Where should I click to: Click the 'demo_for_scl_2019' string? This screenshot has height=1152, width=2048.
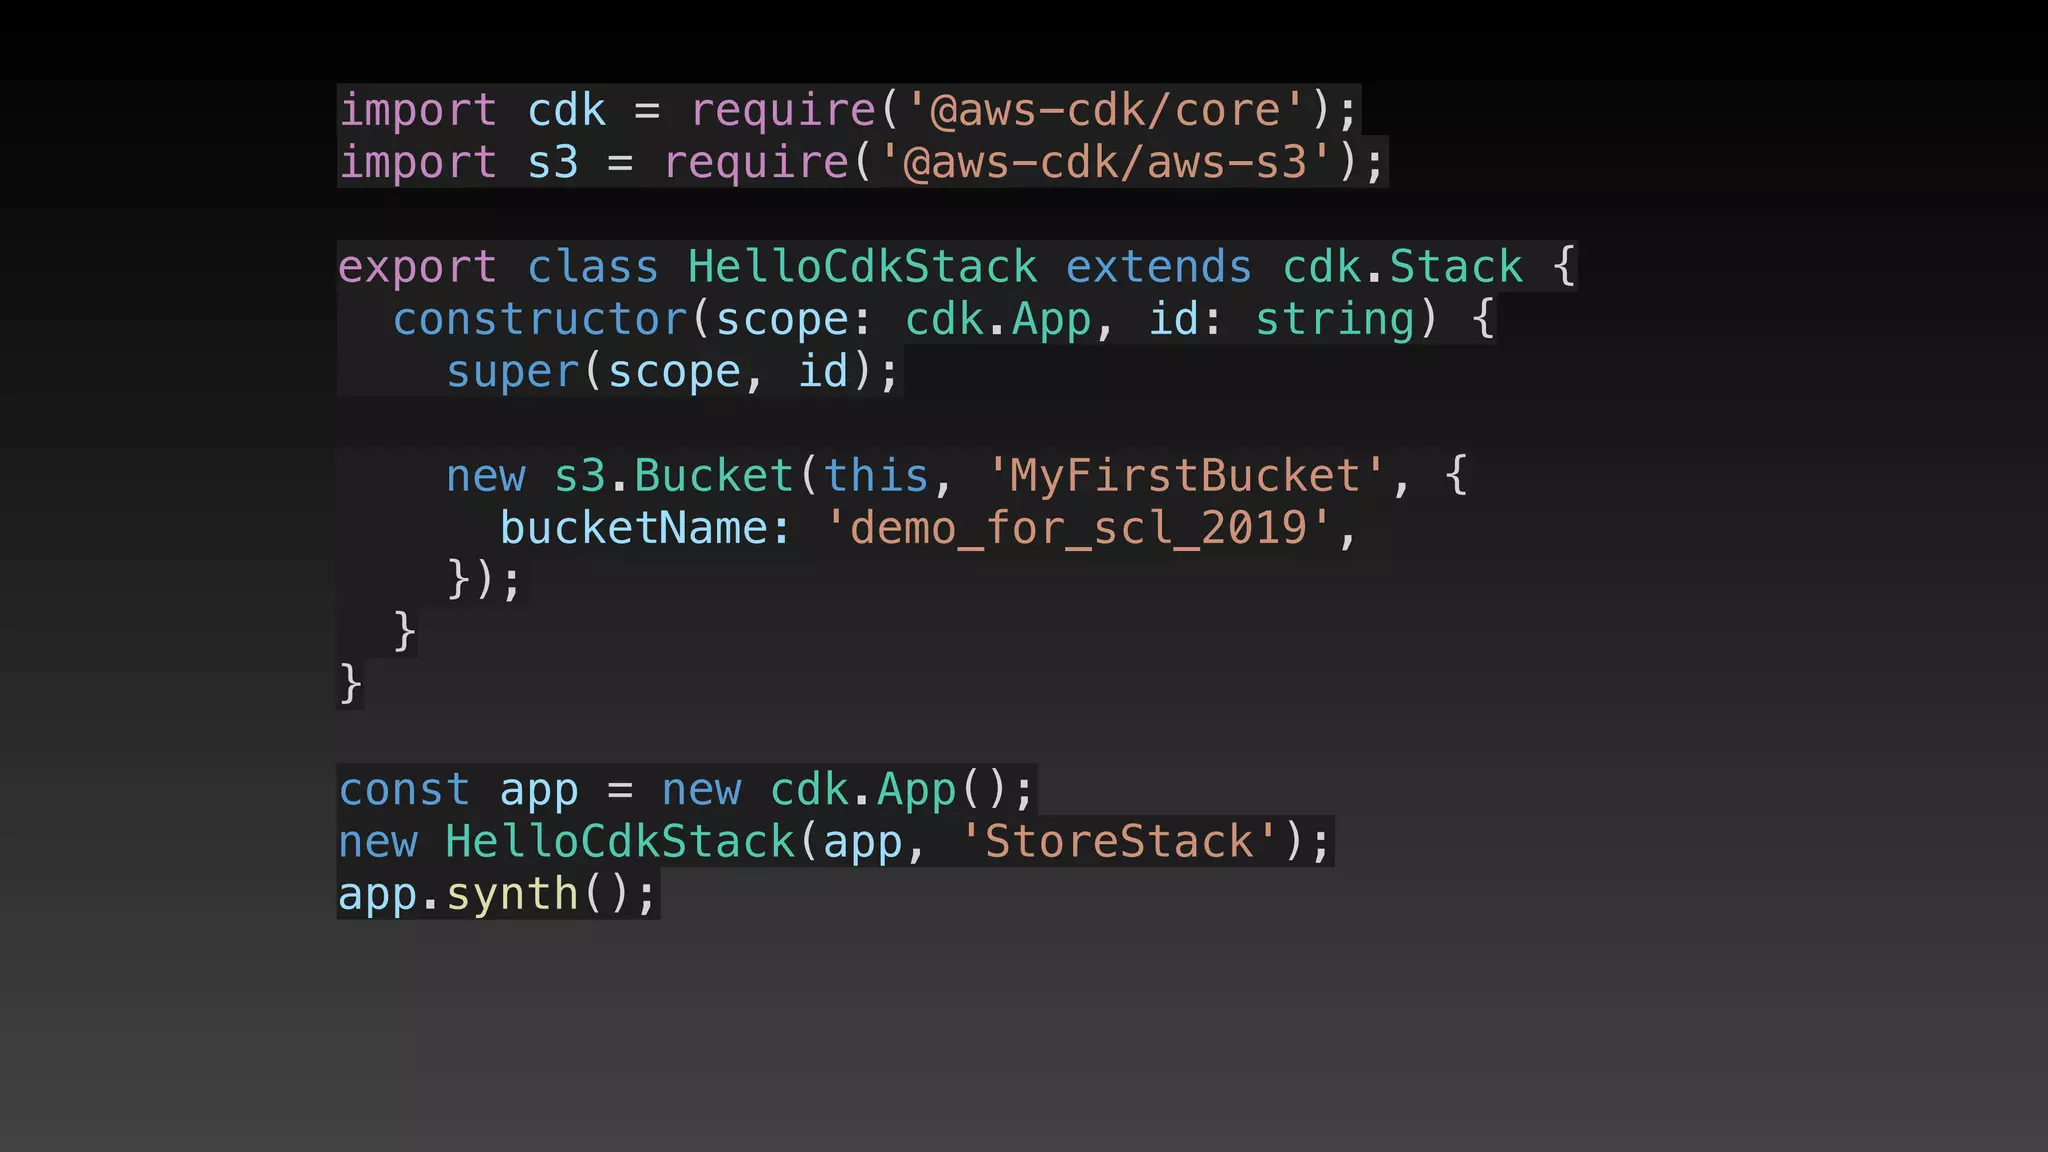[1078, 527]
